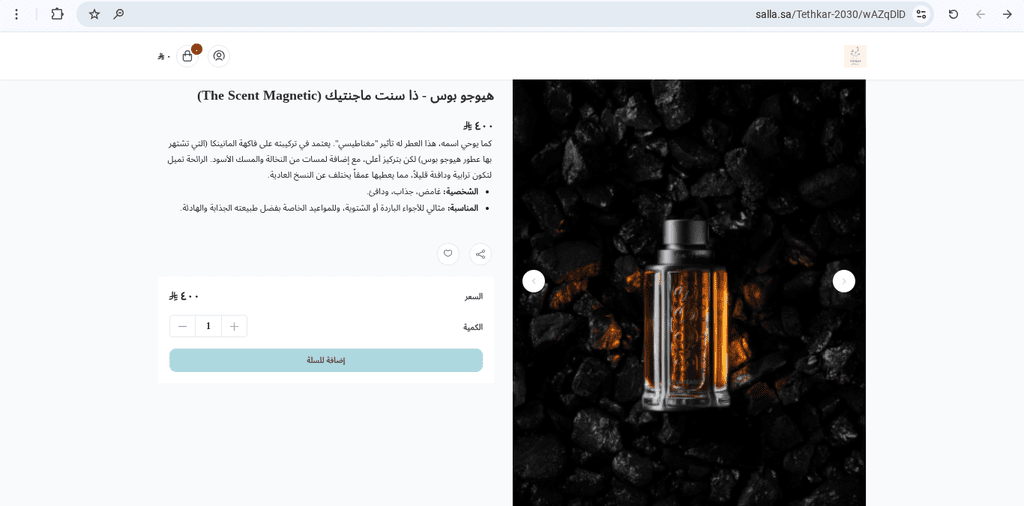Share the product with share icon
The image size is (1024, 506).
[x=481, y=254]
